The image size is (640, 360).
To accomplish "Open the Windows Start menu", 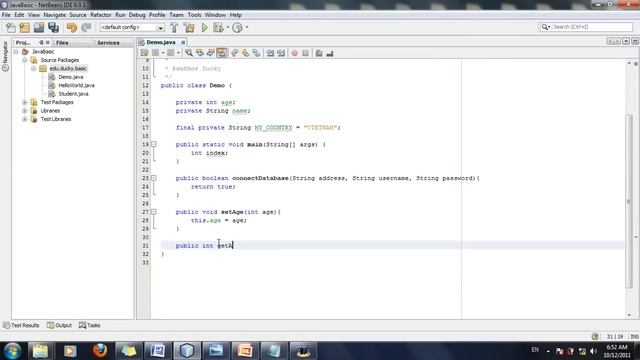I will pyautogui.click(x=13, y=351).
